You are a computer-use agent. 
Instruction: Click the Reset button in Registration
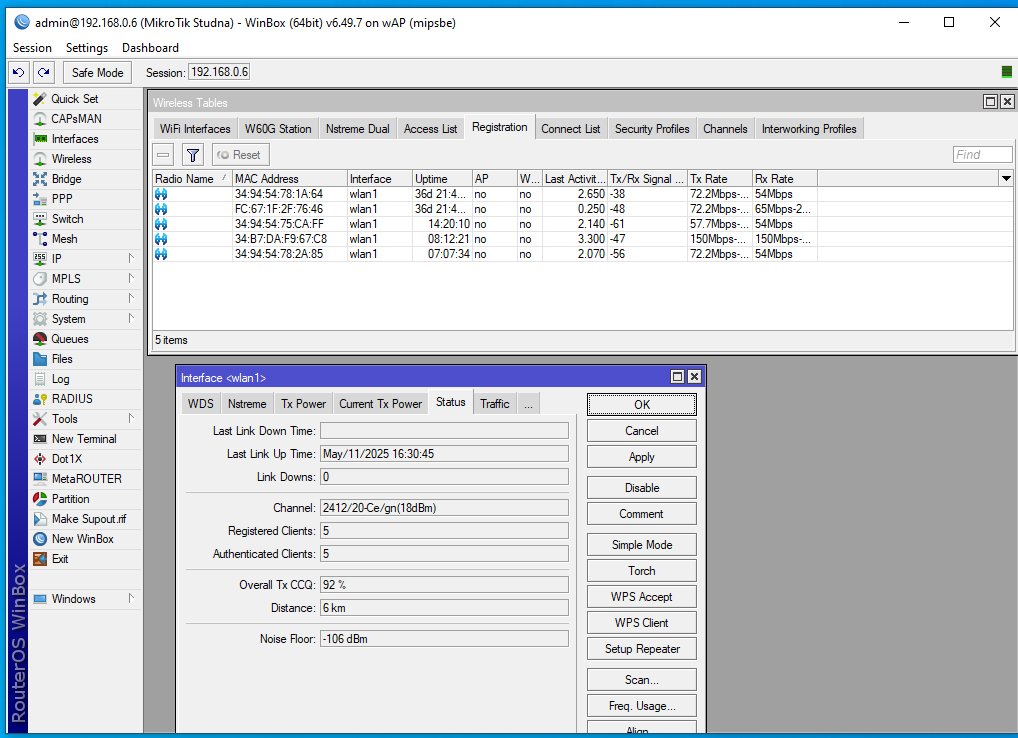[x=240, y=154]
